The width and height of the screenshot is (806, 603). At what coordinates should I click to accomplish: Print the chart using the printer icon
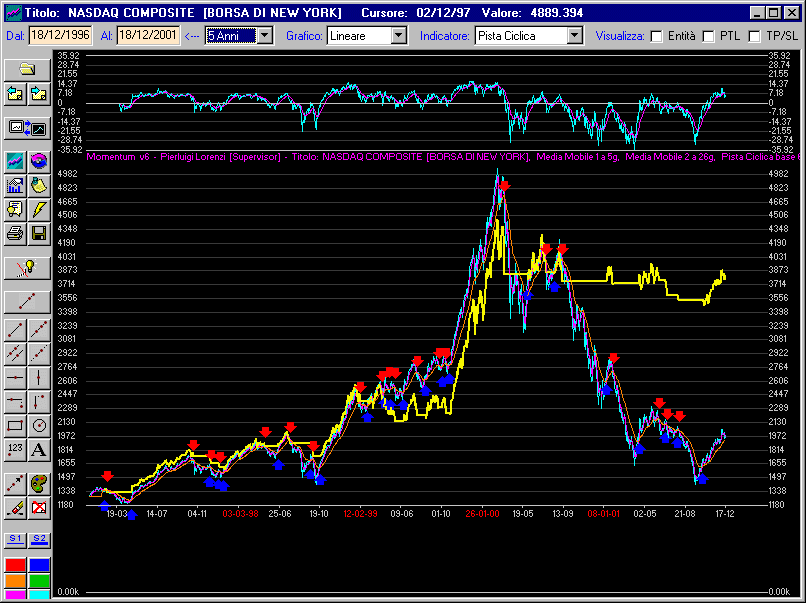point(15,233)
